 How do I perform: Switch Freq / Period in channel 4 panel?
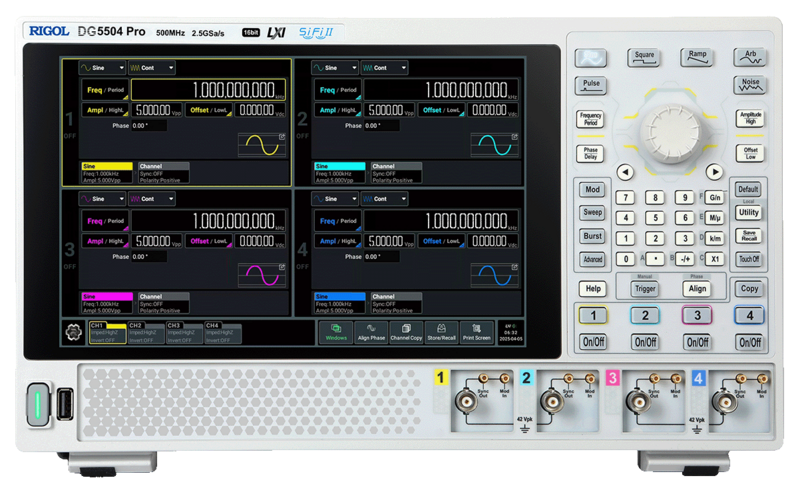(338, 221)
